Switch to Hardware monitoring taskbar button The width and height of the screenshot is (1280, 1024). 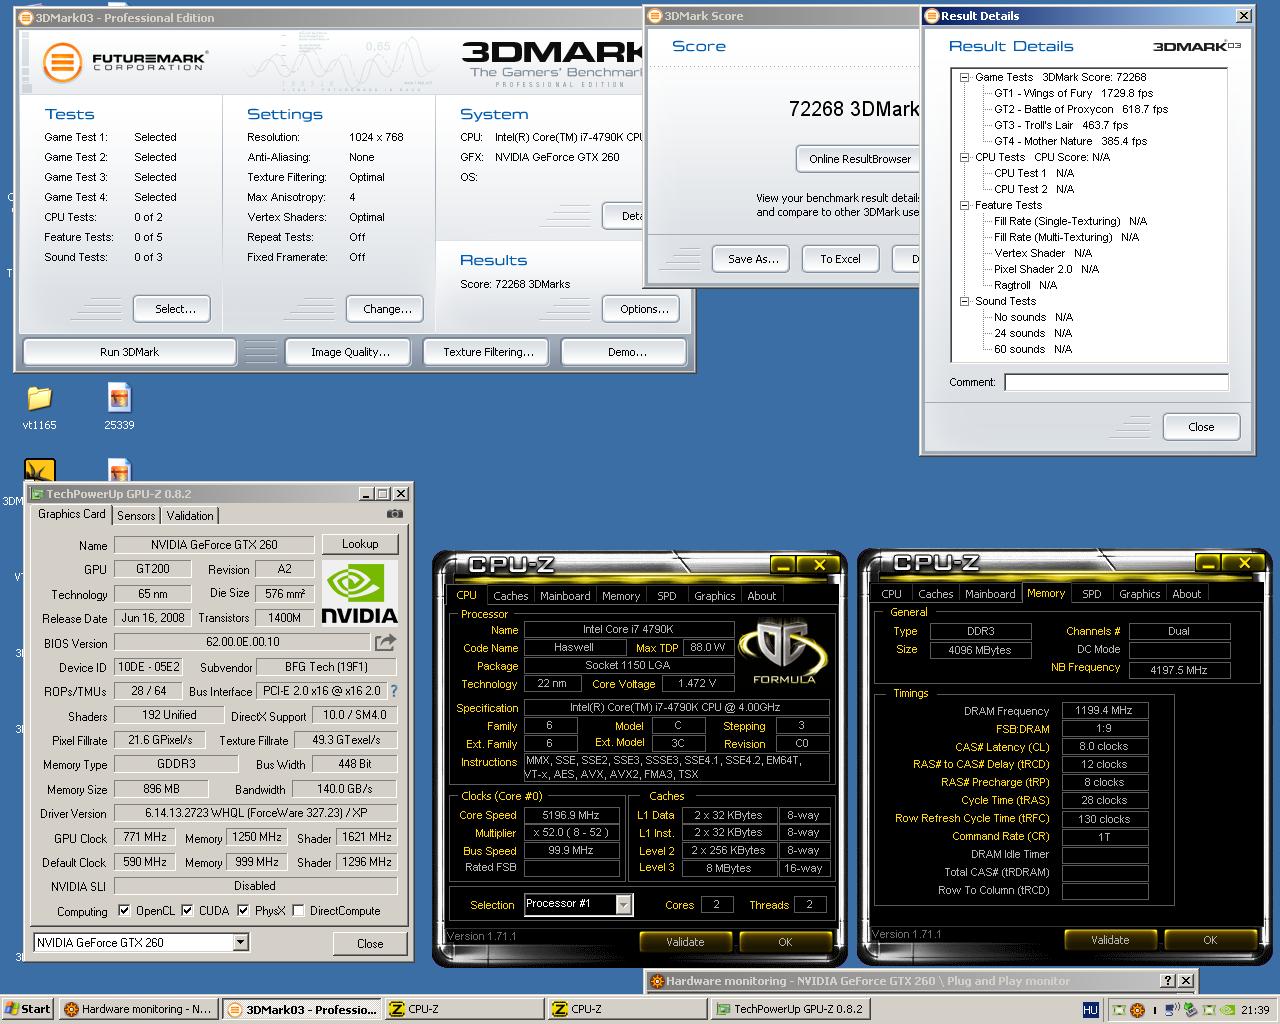[x=138, y=1009]
